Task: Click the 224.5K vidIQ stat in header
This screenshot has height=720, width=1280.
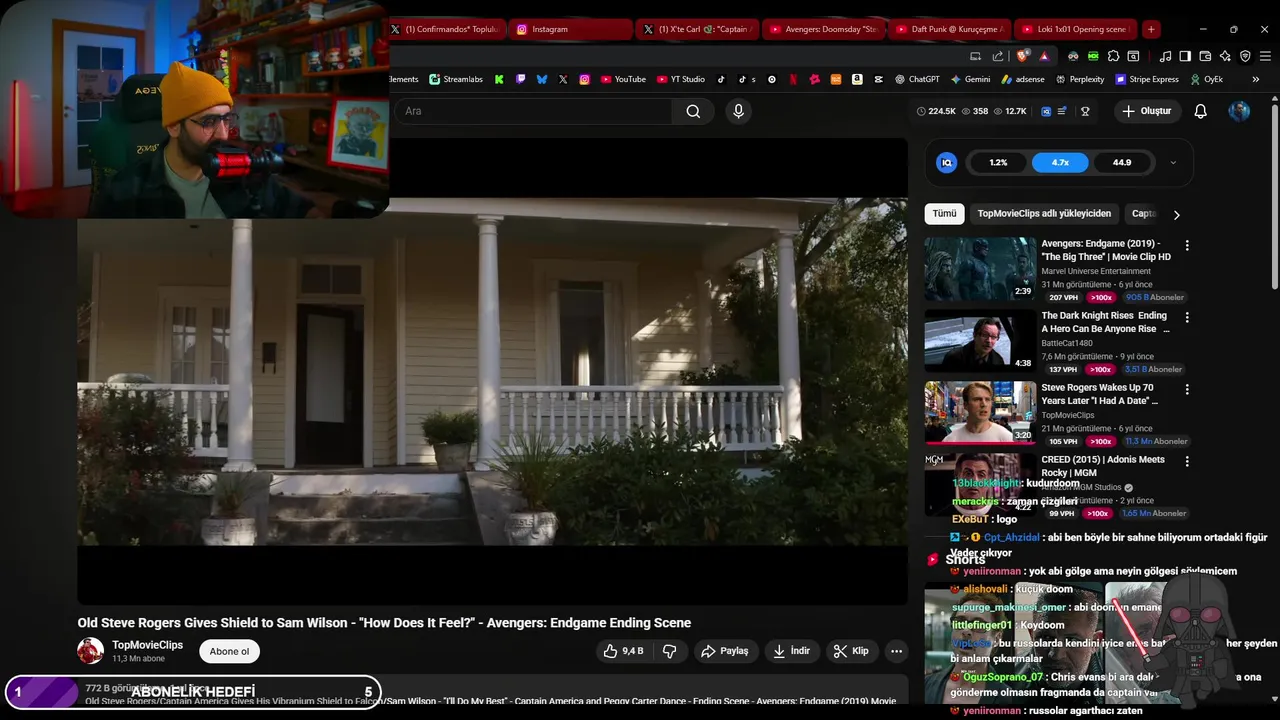Action: tap(936, 111)
